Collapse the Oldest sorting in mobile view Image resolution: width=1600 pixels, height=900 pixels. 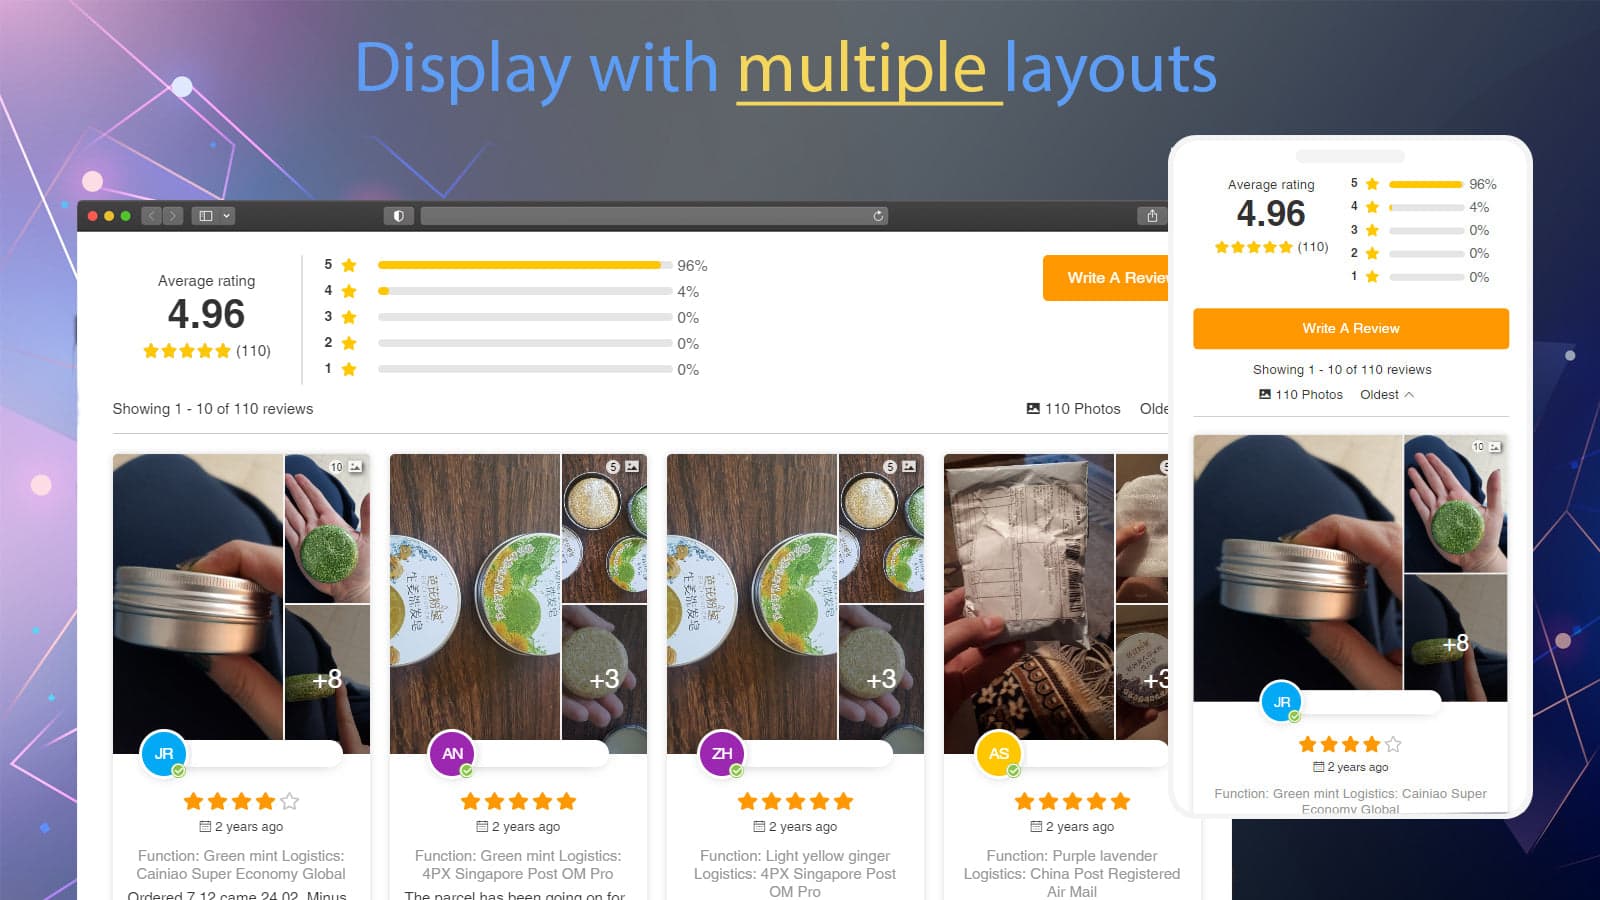point(1387,394)
